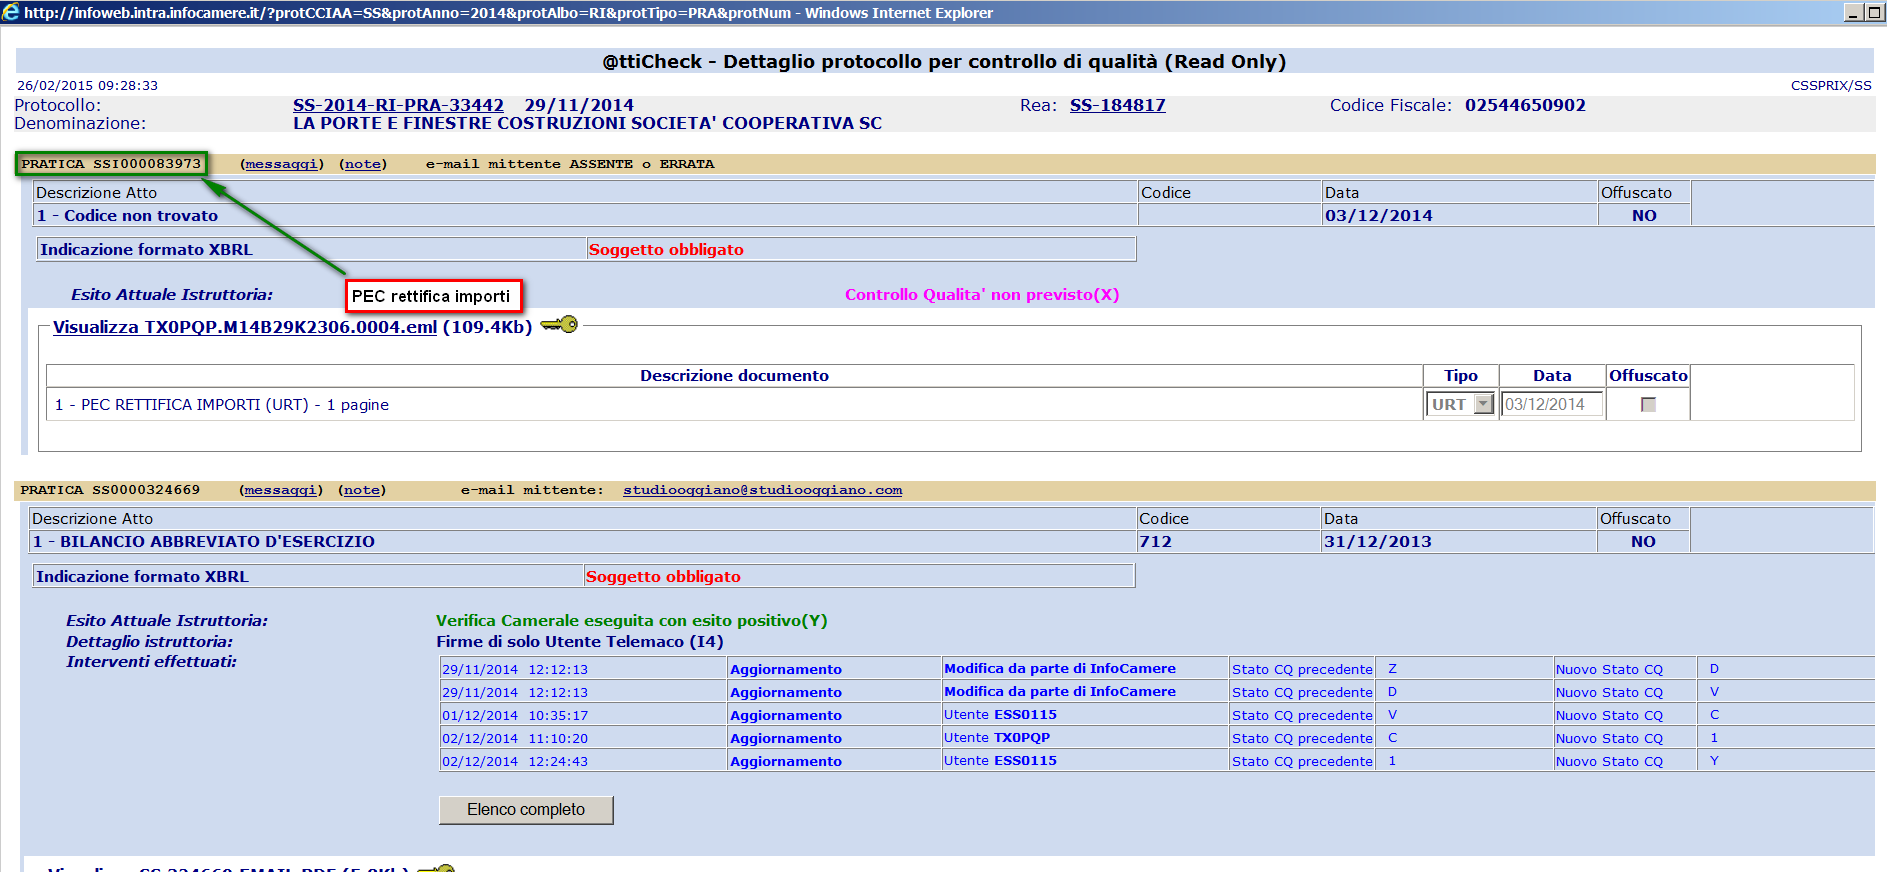Click the Elenco completo button

(x=526, y=810)
